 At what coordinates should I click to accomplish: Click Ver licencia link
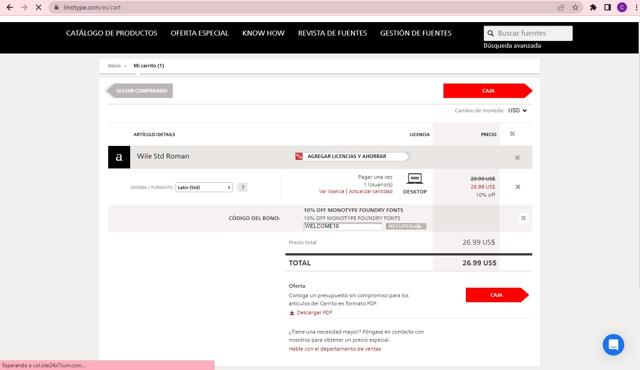pos(331,191)
